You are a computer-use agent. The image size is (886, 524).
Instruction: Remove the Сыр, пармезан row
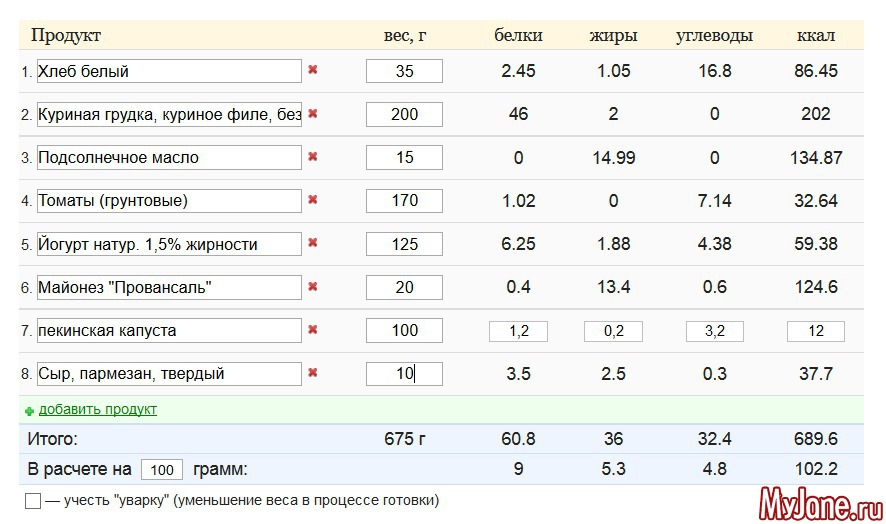(x=313, y=373)
